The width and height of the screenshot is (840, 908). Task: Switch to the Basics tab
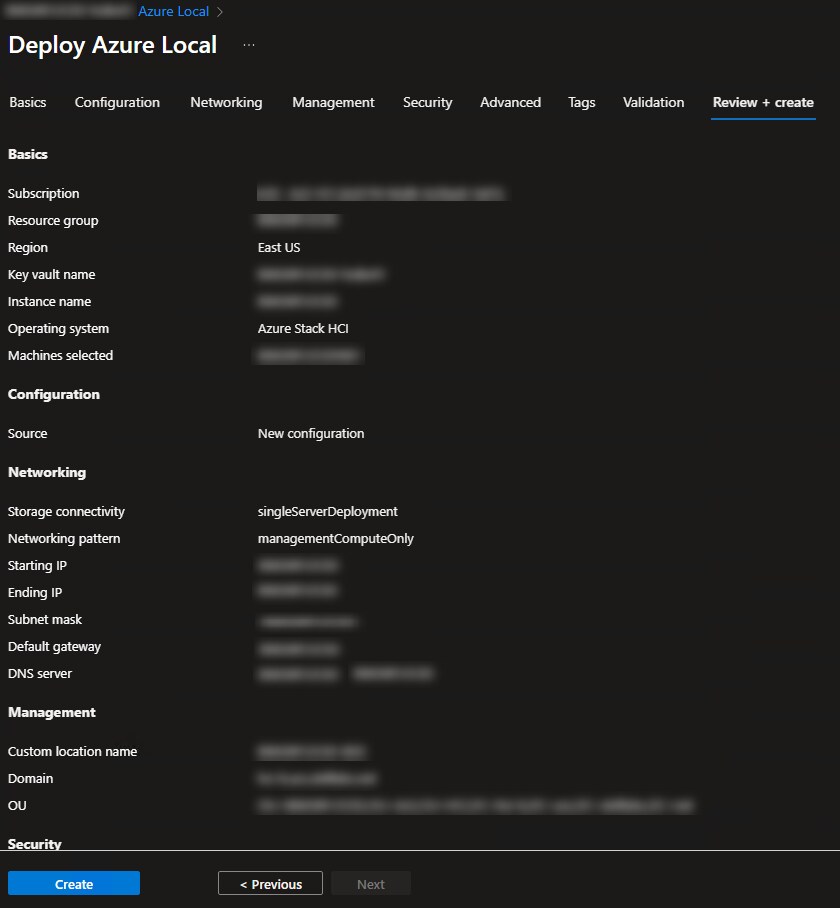[27, 102]
